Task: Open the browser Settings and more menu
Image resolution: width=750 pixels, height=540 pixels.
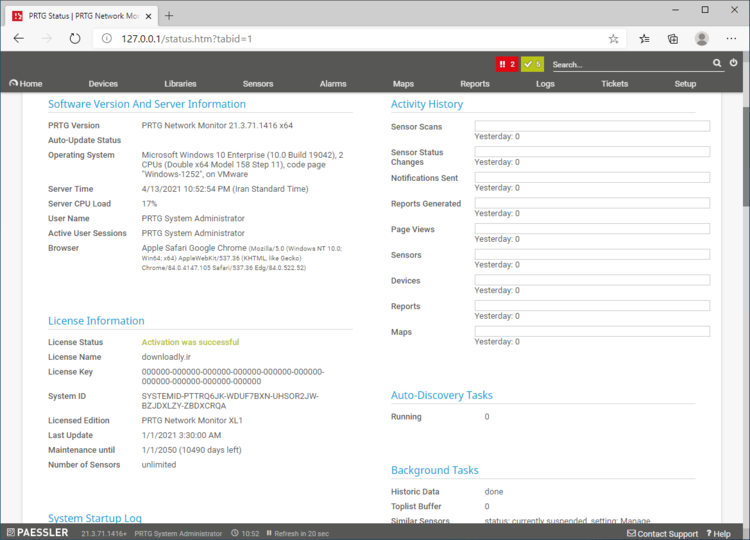Action: [731, 38]
